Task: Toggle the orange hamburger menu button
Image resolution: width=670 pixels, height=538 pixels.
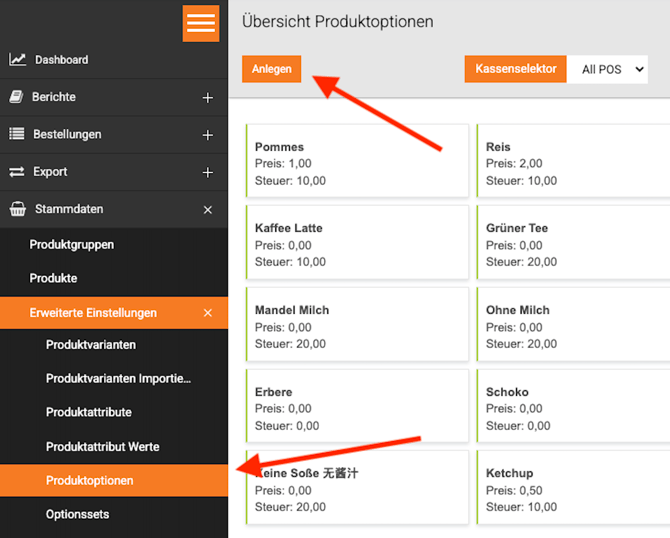Action: pyautogui.click(x=201, y=24)
